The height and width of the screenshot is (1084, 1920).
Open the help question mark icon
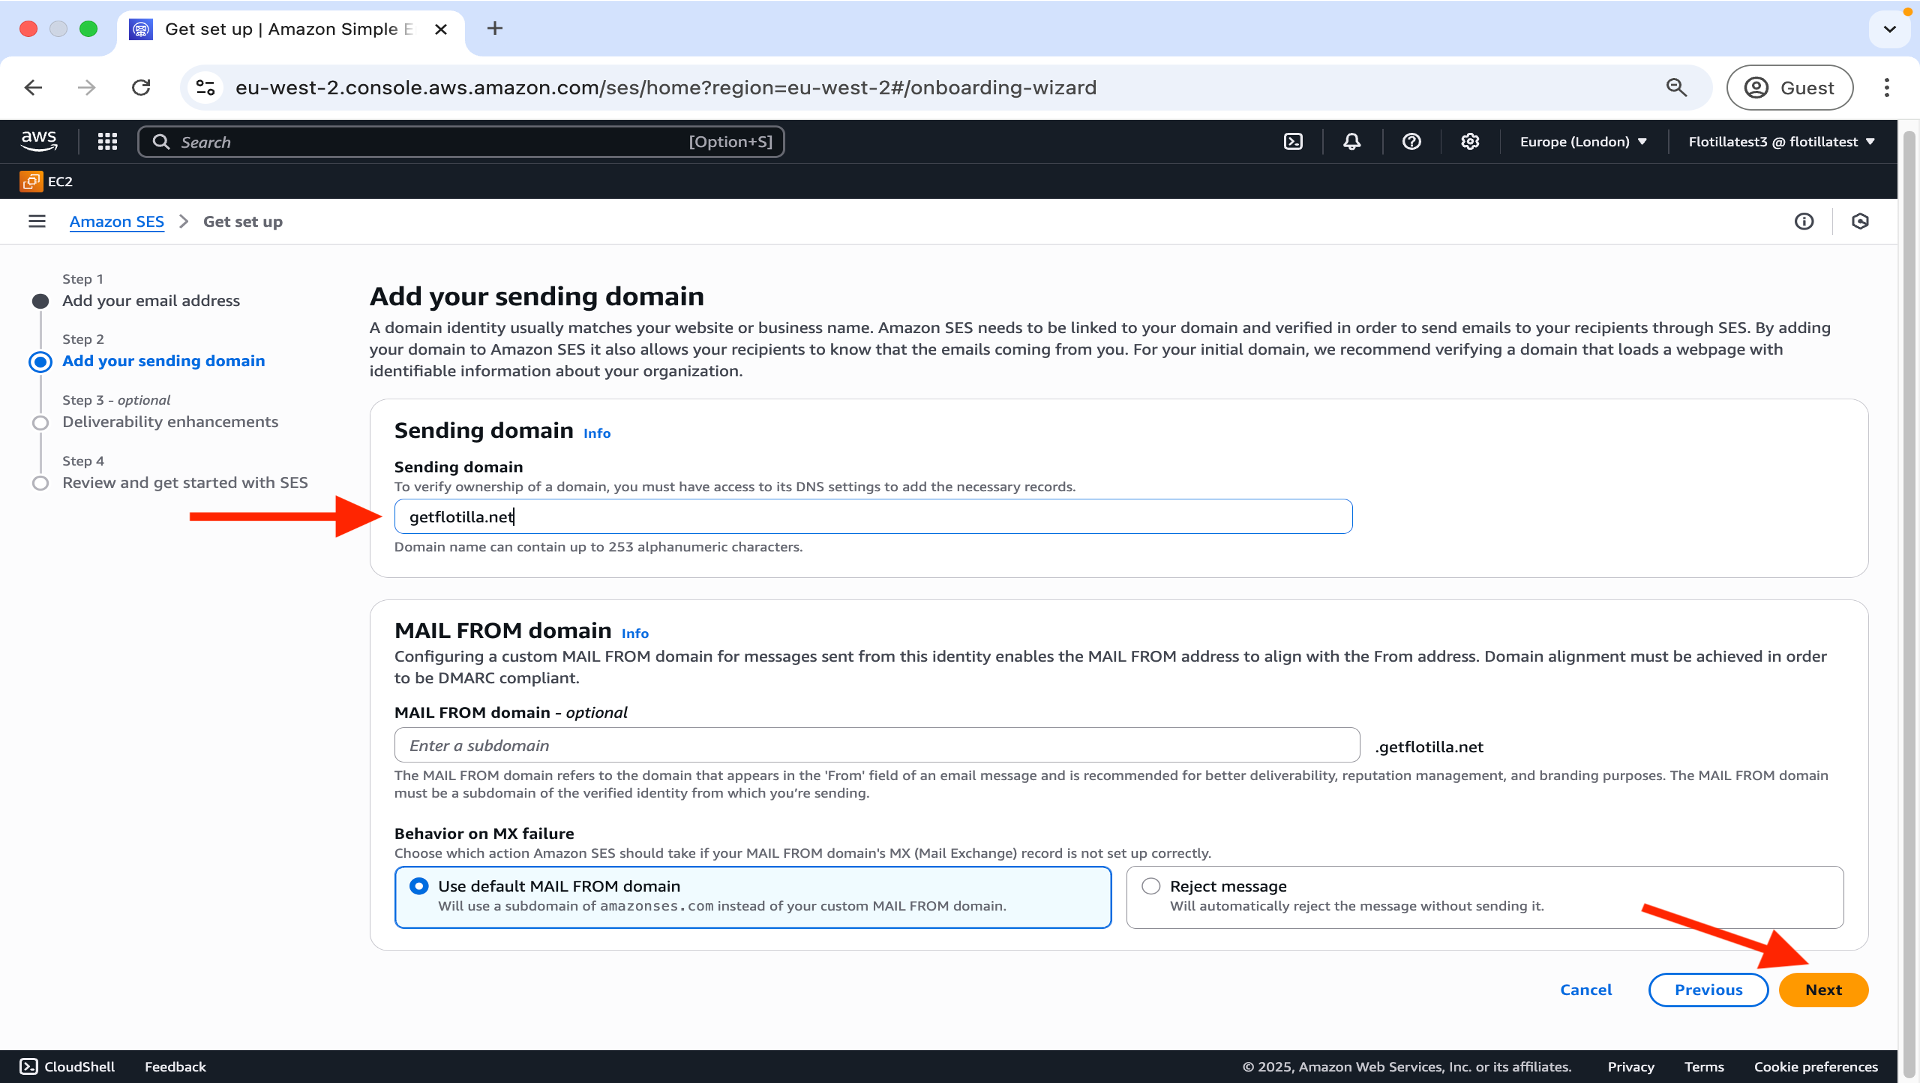pos(1411,142)
